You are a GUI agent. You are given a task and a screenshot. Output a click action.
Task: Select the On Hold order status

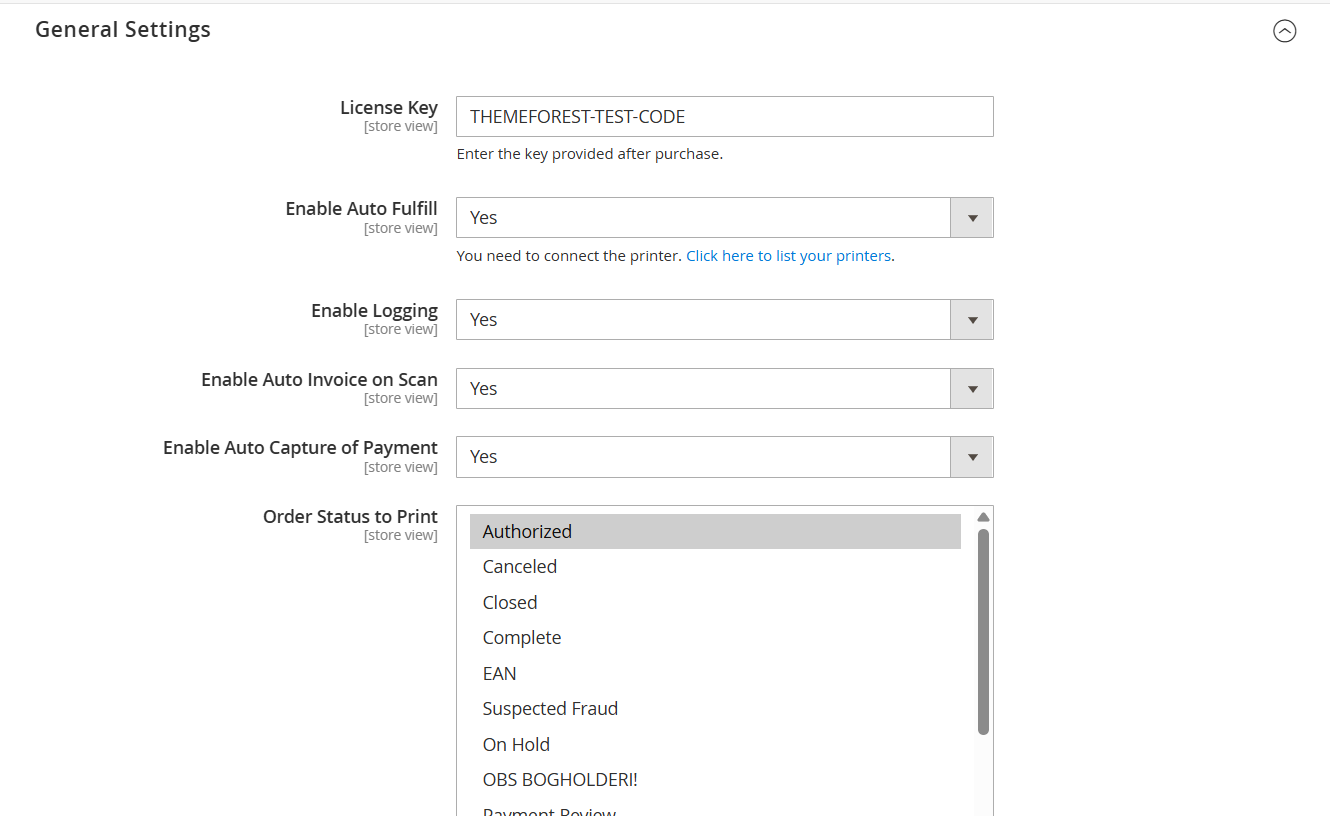click(516, 744)
